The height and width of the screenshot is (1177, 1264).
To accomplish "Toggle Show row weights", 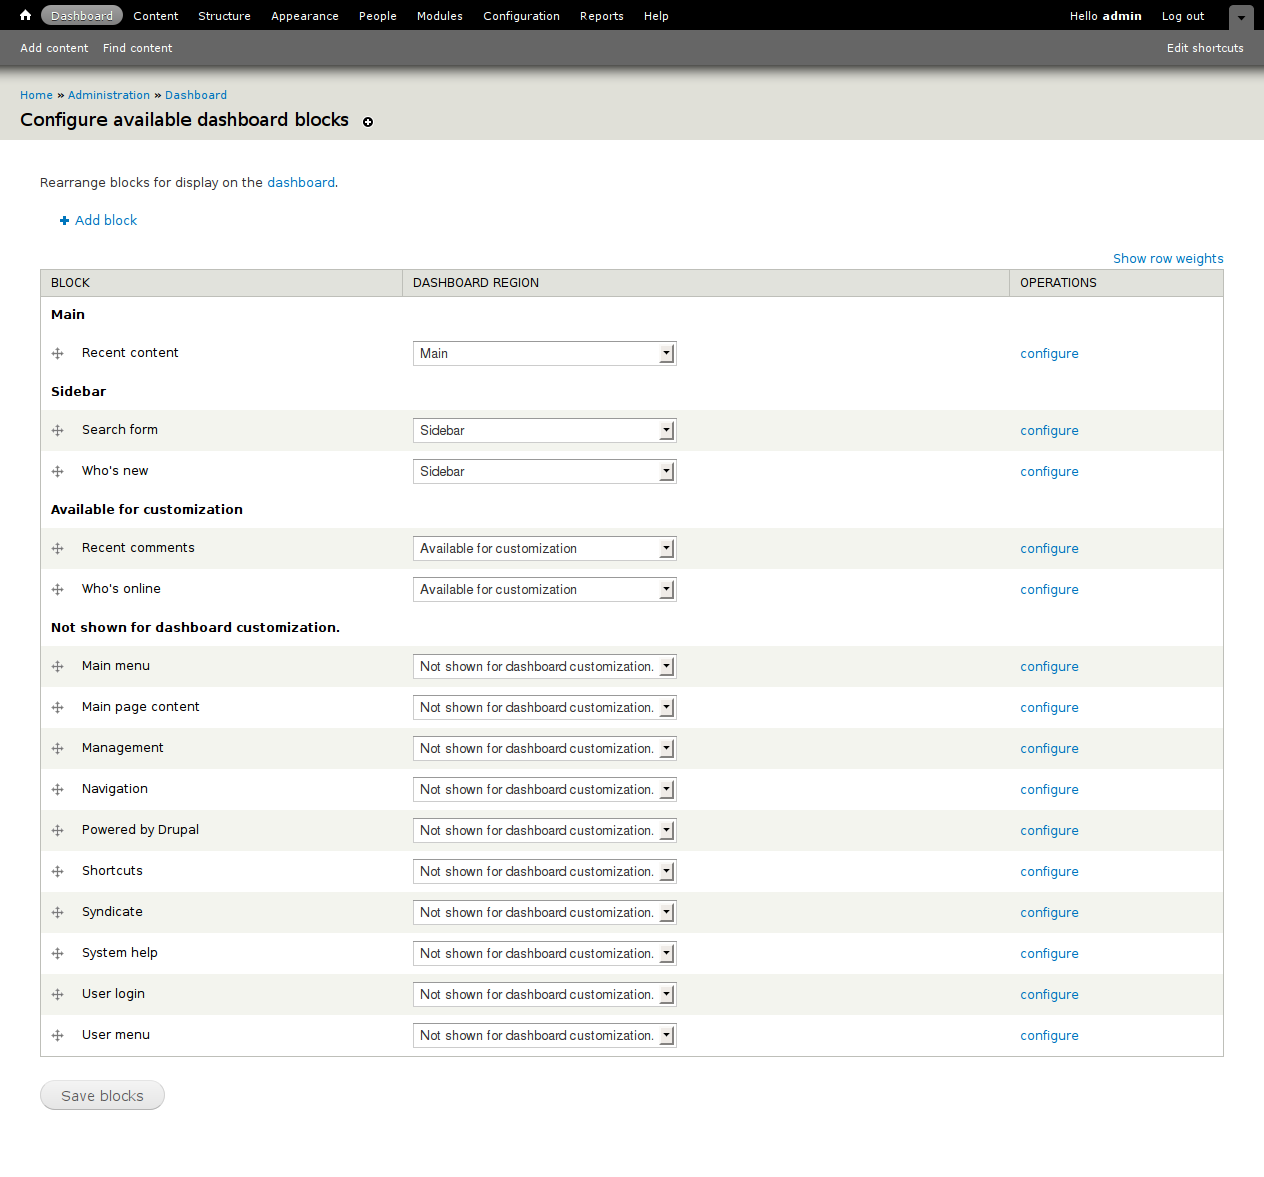I will 1167,259.
